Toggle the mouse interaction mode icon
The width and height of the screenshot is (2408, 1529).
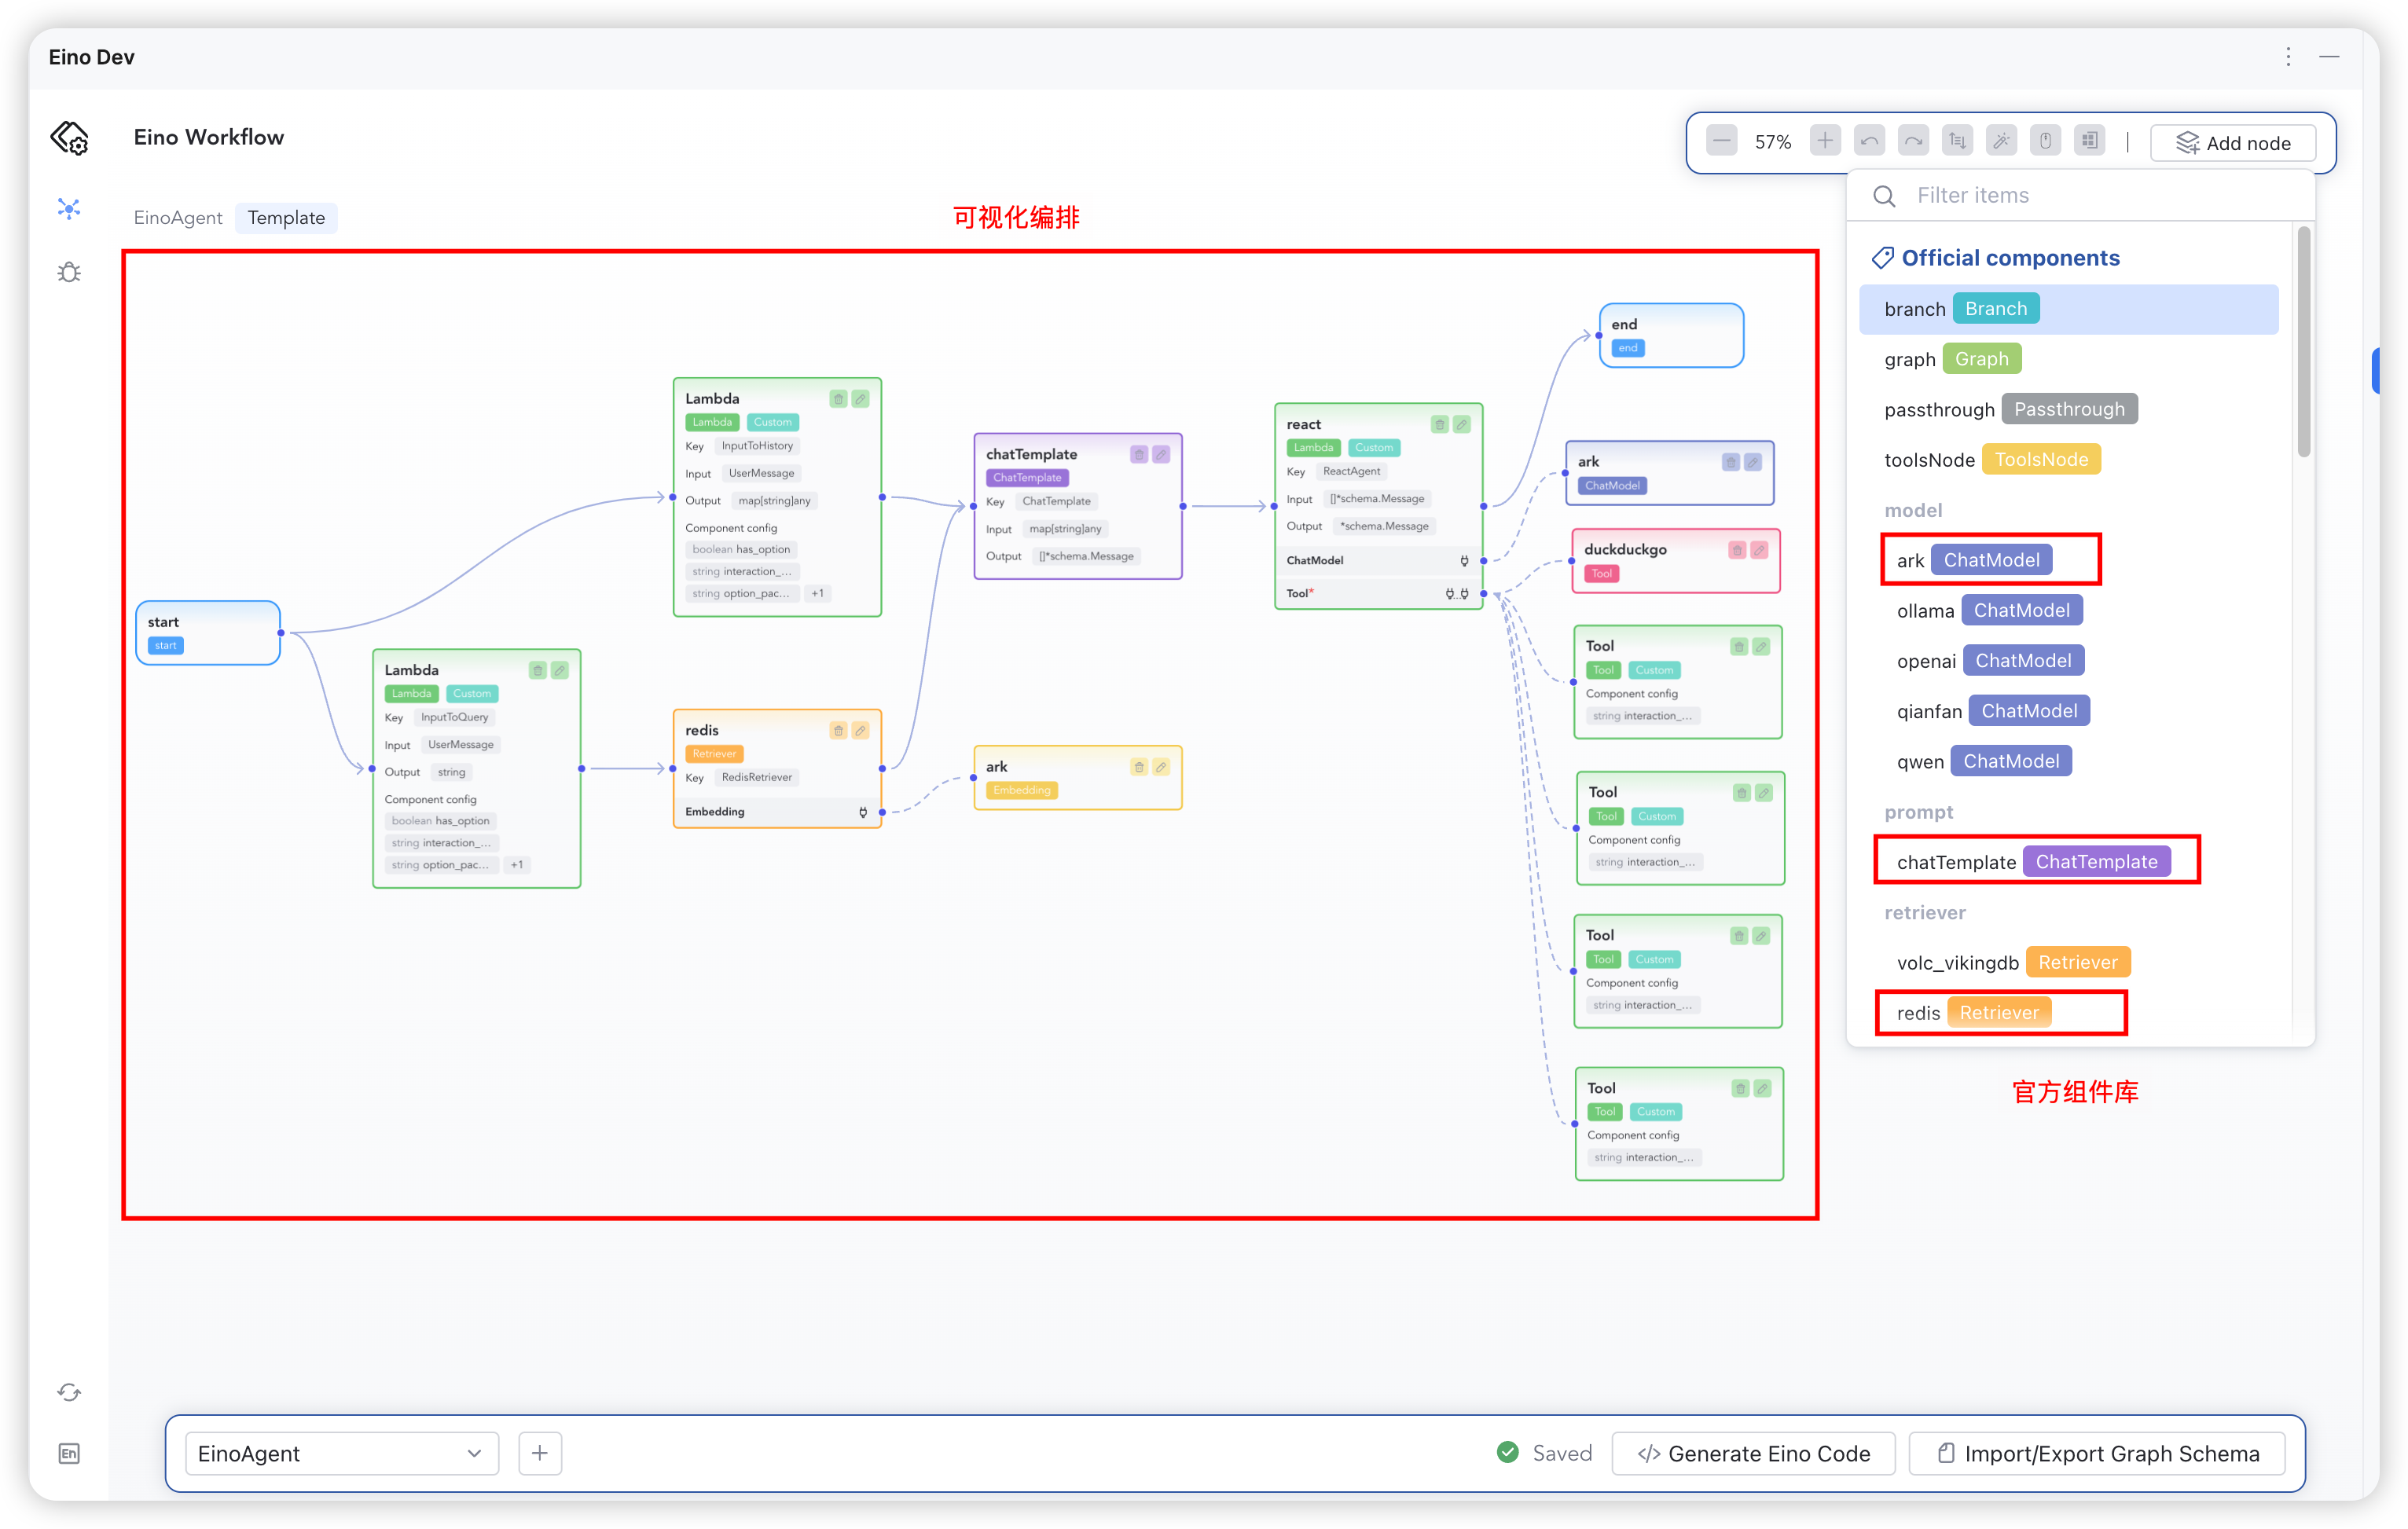pyautogui.click(x=2045, y=141)
